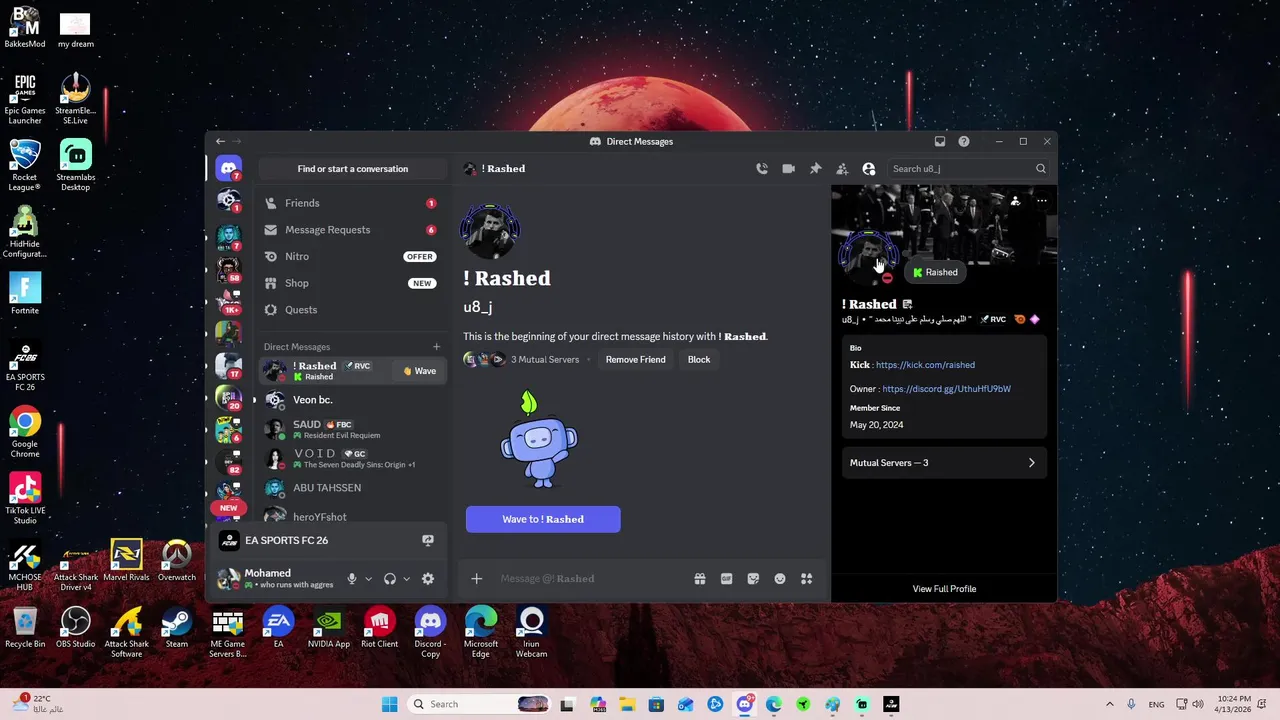Add friends to this DM
Image resolution: width=1280 pixels, height=720 pixels.
842,169
